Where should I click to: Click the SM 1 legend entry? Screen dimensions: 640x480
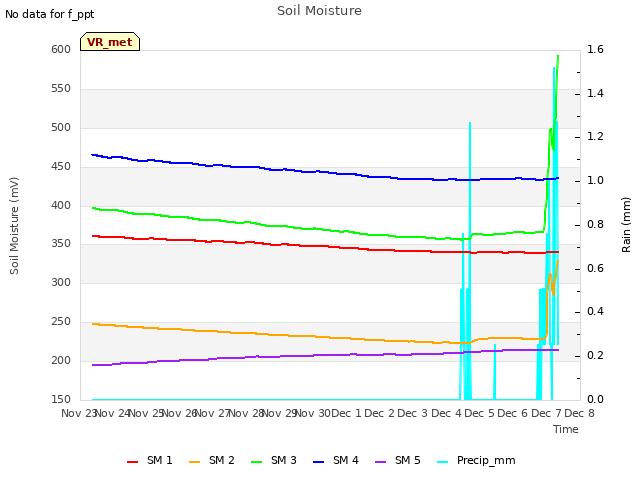[149, 460]
